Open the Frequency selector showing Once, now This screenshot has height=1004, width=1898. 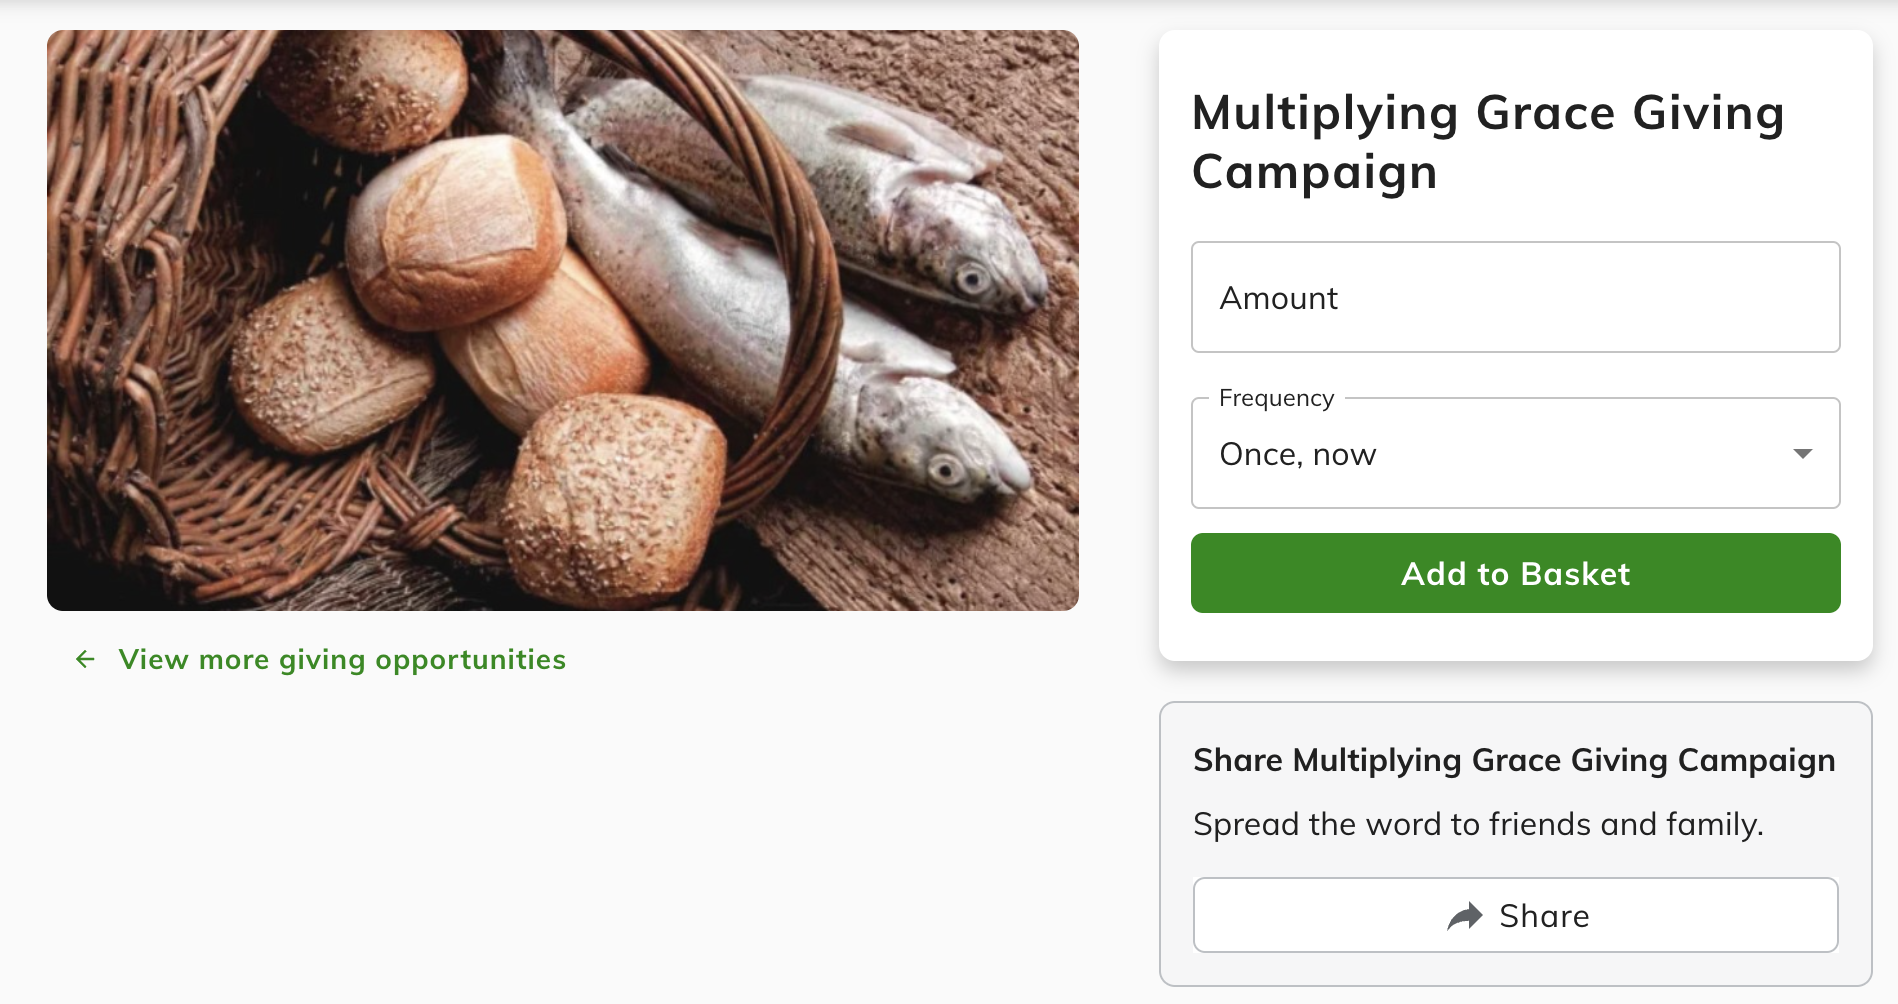click(1514, 454)
